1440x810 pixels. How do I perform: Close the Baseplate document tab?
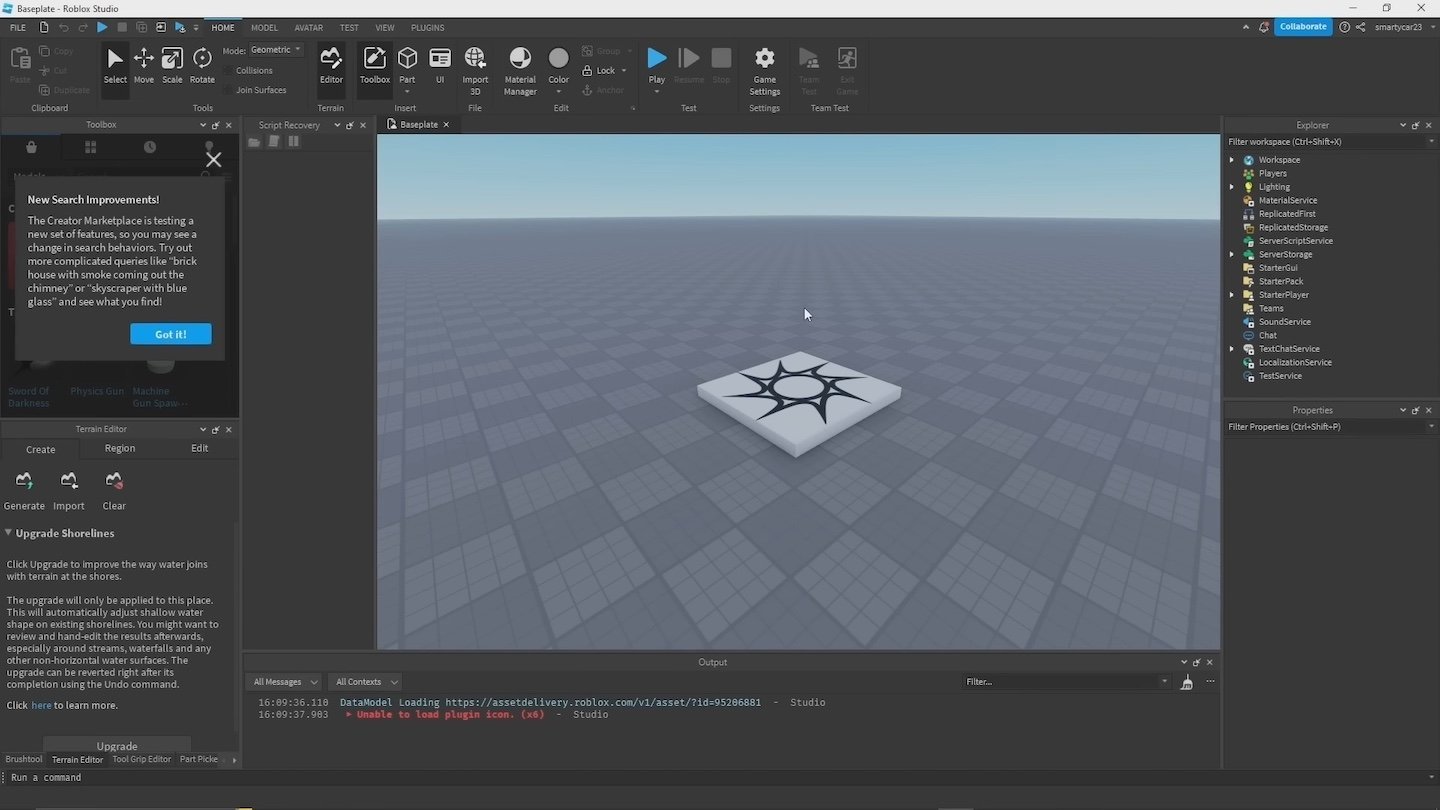click(446, 125)
